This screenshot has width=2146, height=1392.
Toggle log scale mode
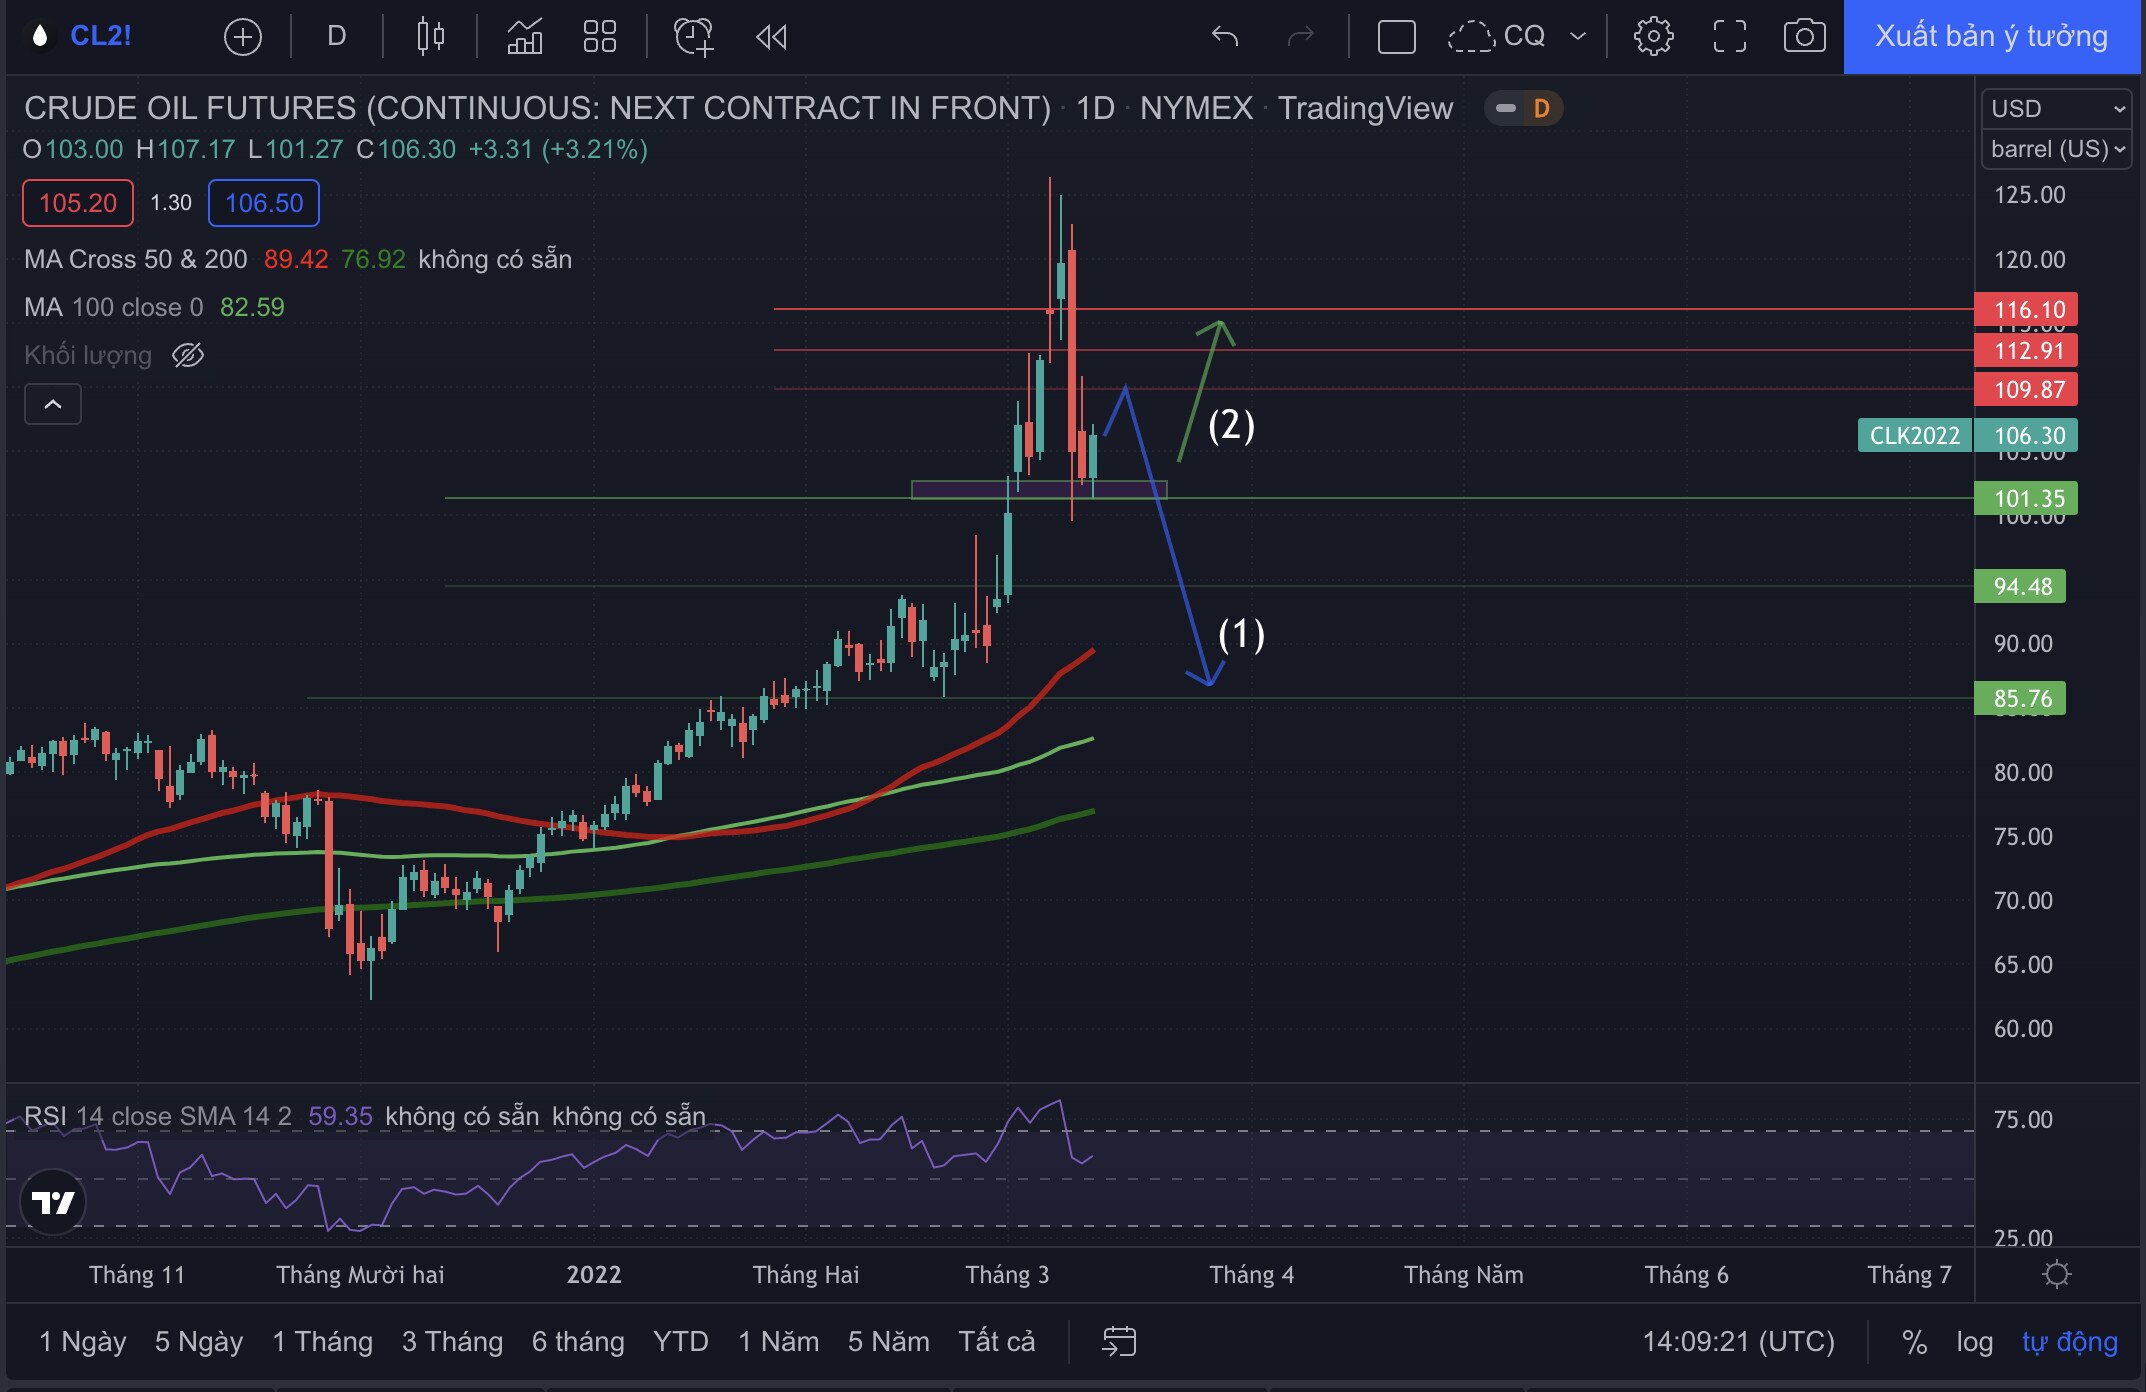(1974, 1341)
